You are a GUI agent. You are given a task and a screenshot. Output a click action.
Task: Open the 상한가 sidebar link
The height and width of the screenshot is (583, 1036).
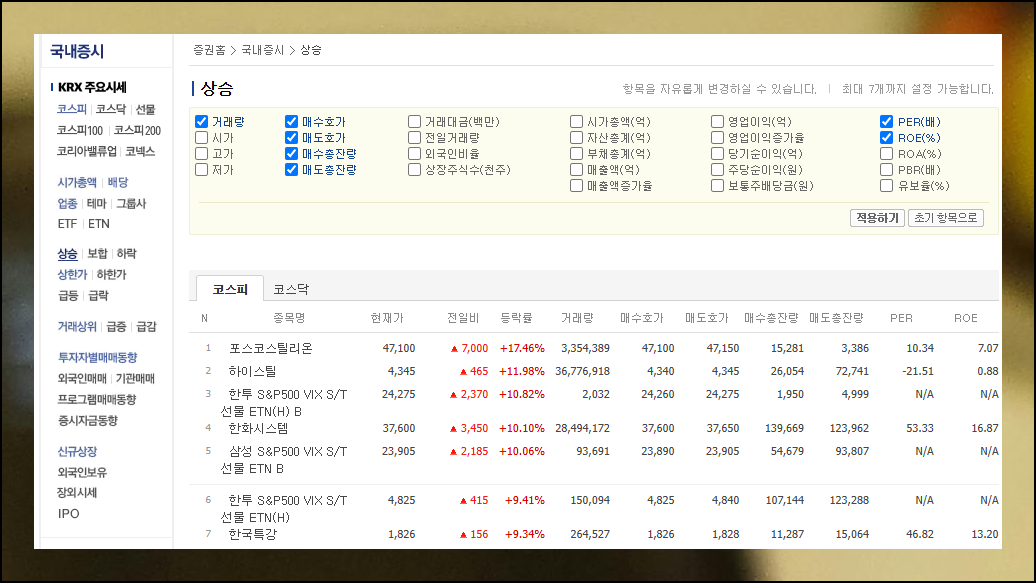click(72, 274)
